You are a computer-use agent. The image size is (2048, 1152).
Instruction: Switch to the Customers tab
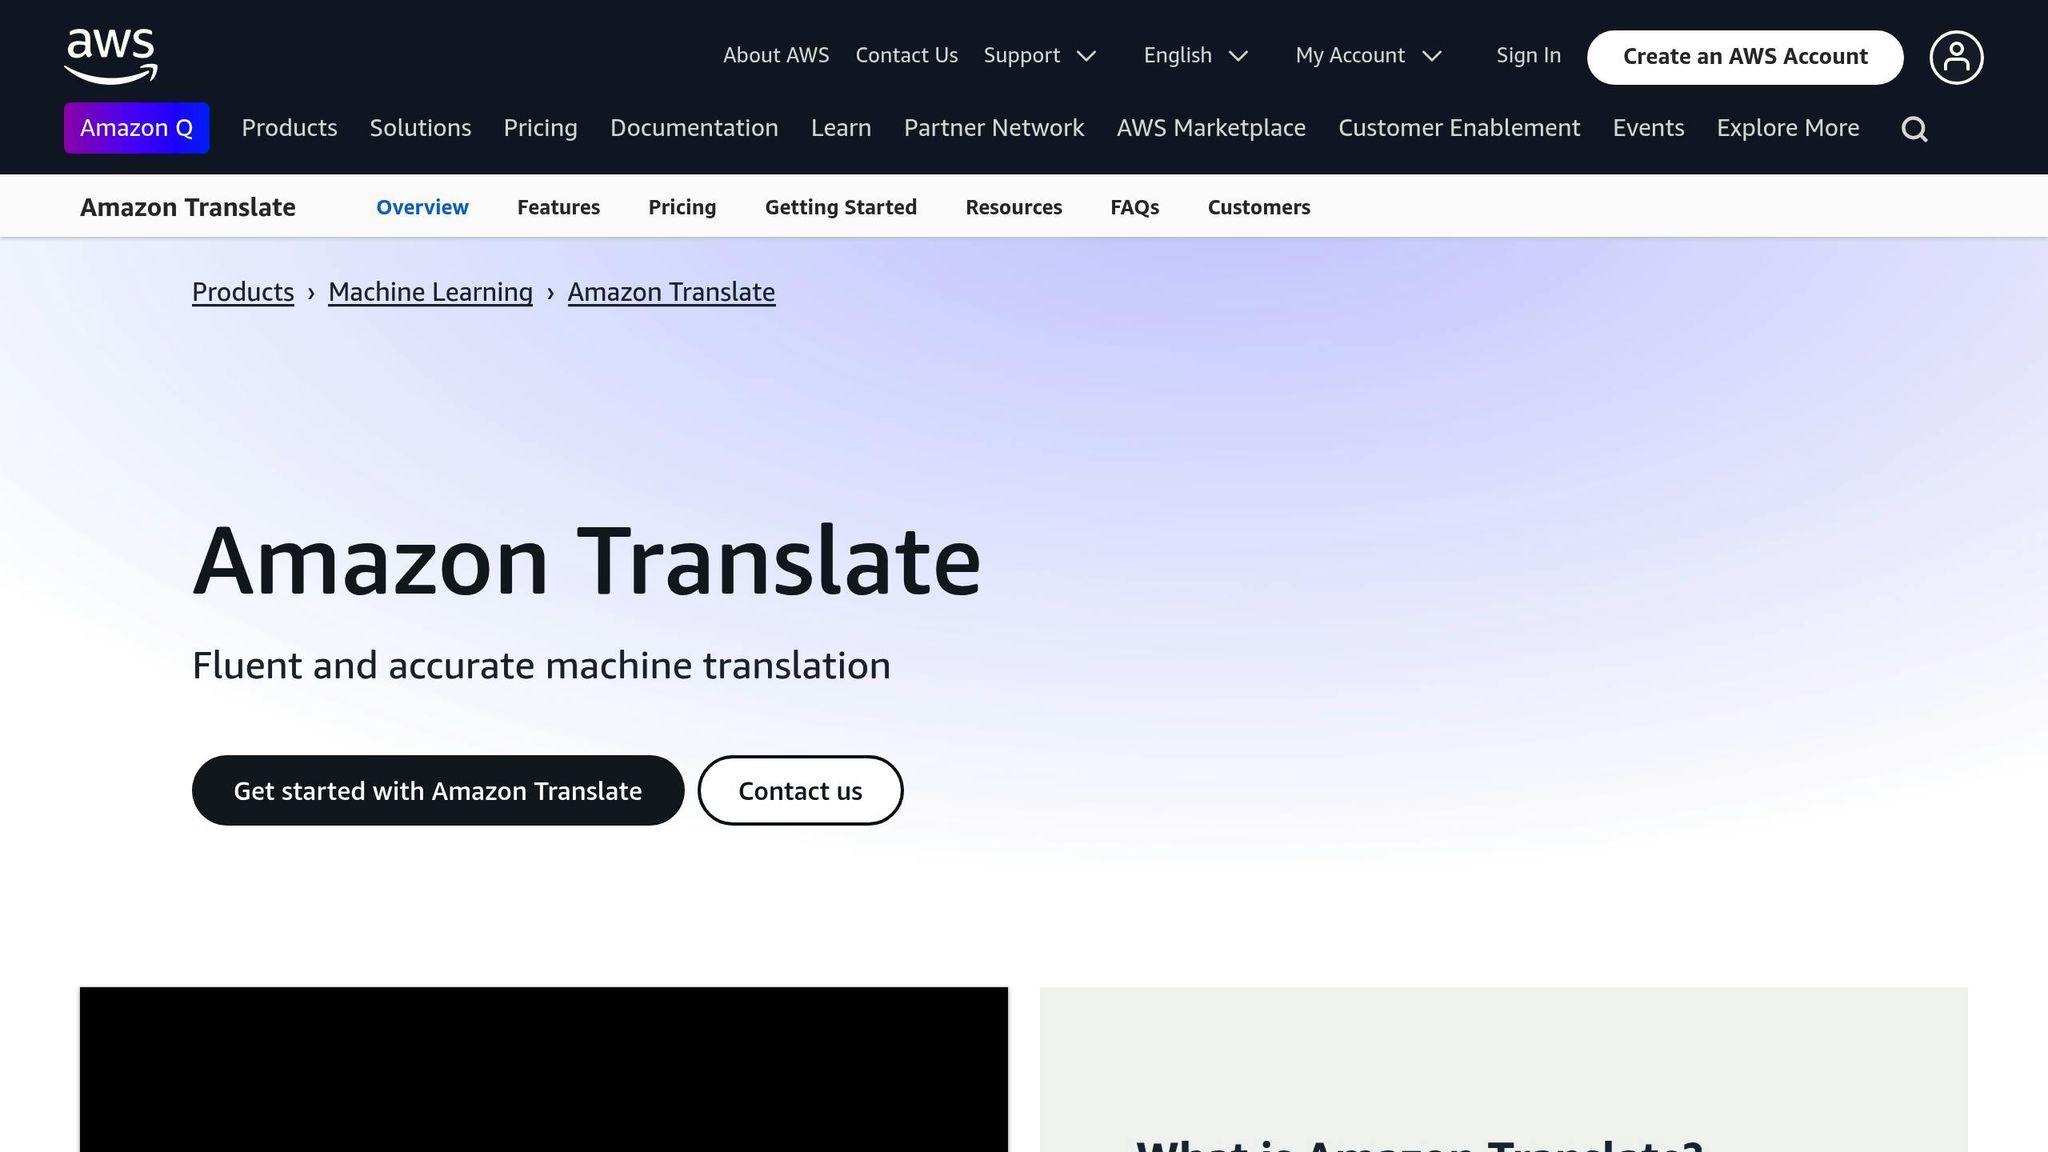click(1259, 207)
